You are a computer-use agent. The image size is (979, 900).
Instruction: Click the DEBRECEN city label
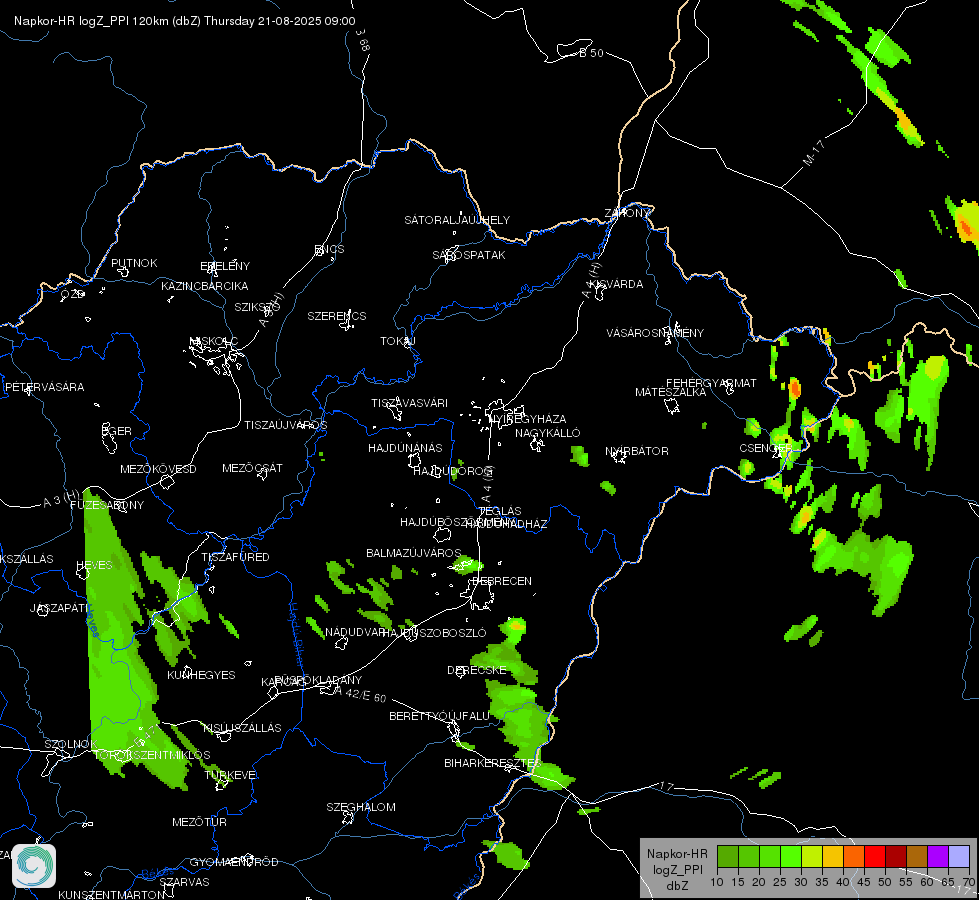coord(501,581)
